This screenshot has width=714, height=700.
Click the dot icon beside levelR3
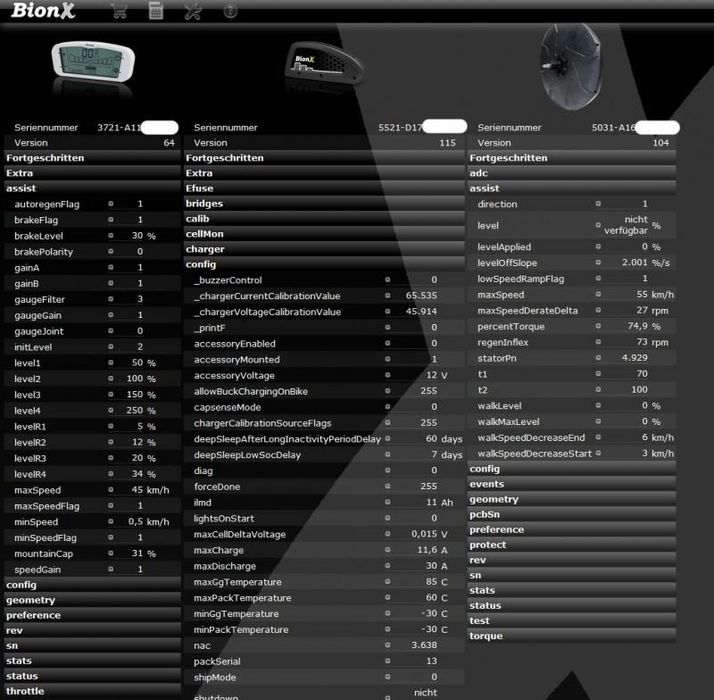111,458
